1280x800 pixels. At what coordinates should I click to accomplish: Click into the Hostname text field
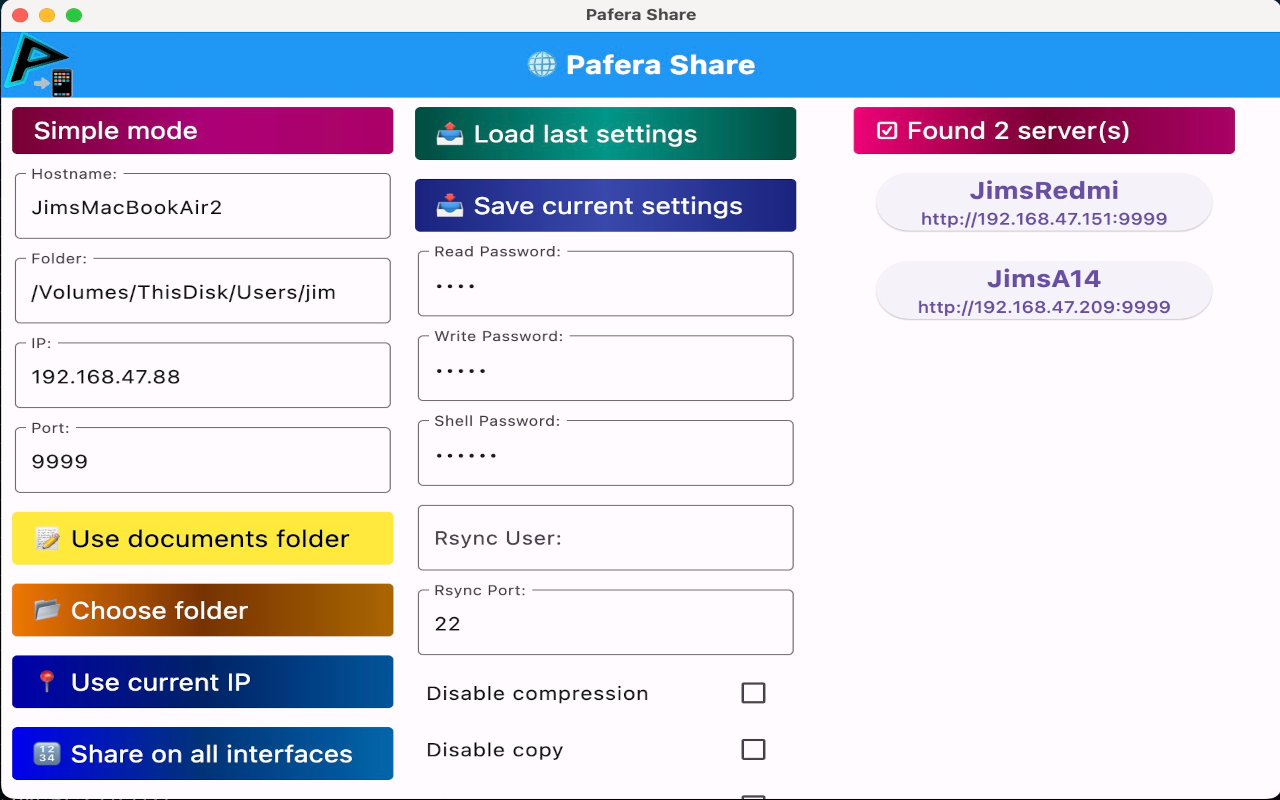(x=202, y=208)
